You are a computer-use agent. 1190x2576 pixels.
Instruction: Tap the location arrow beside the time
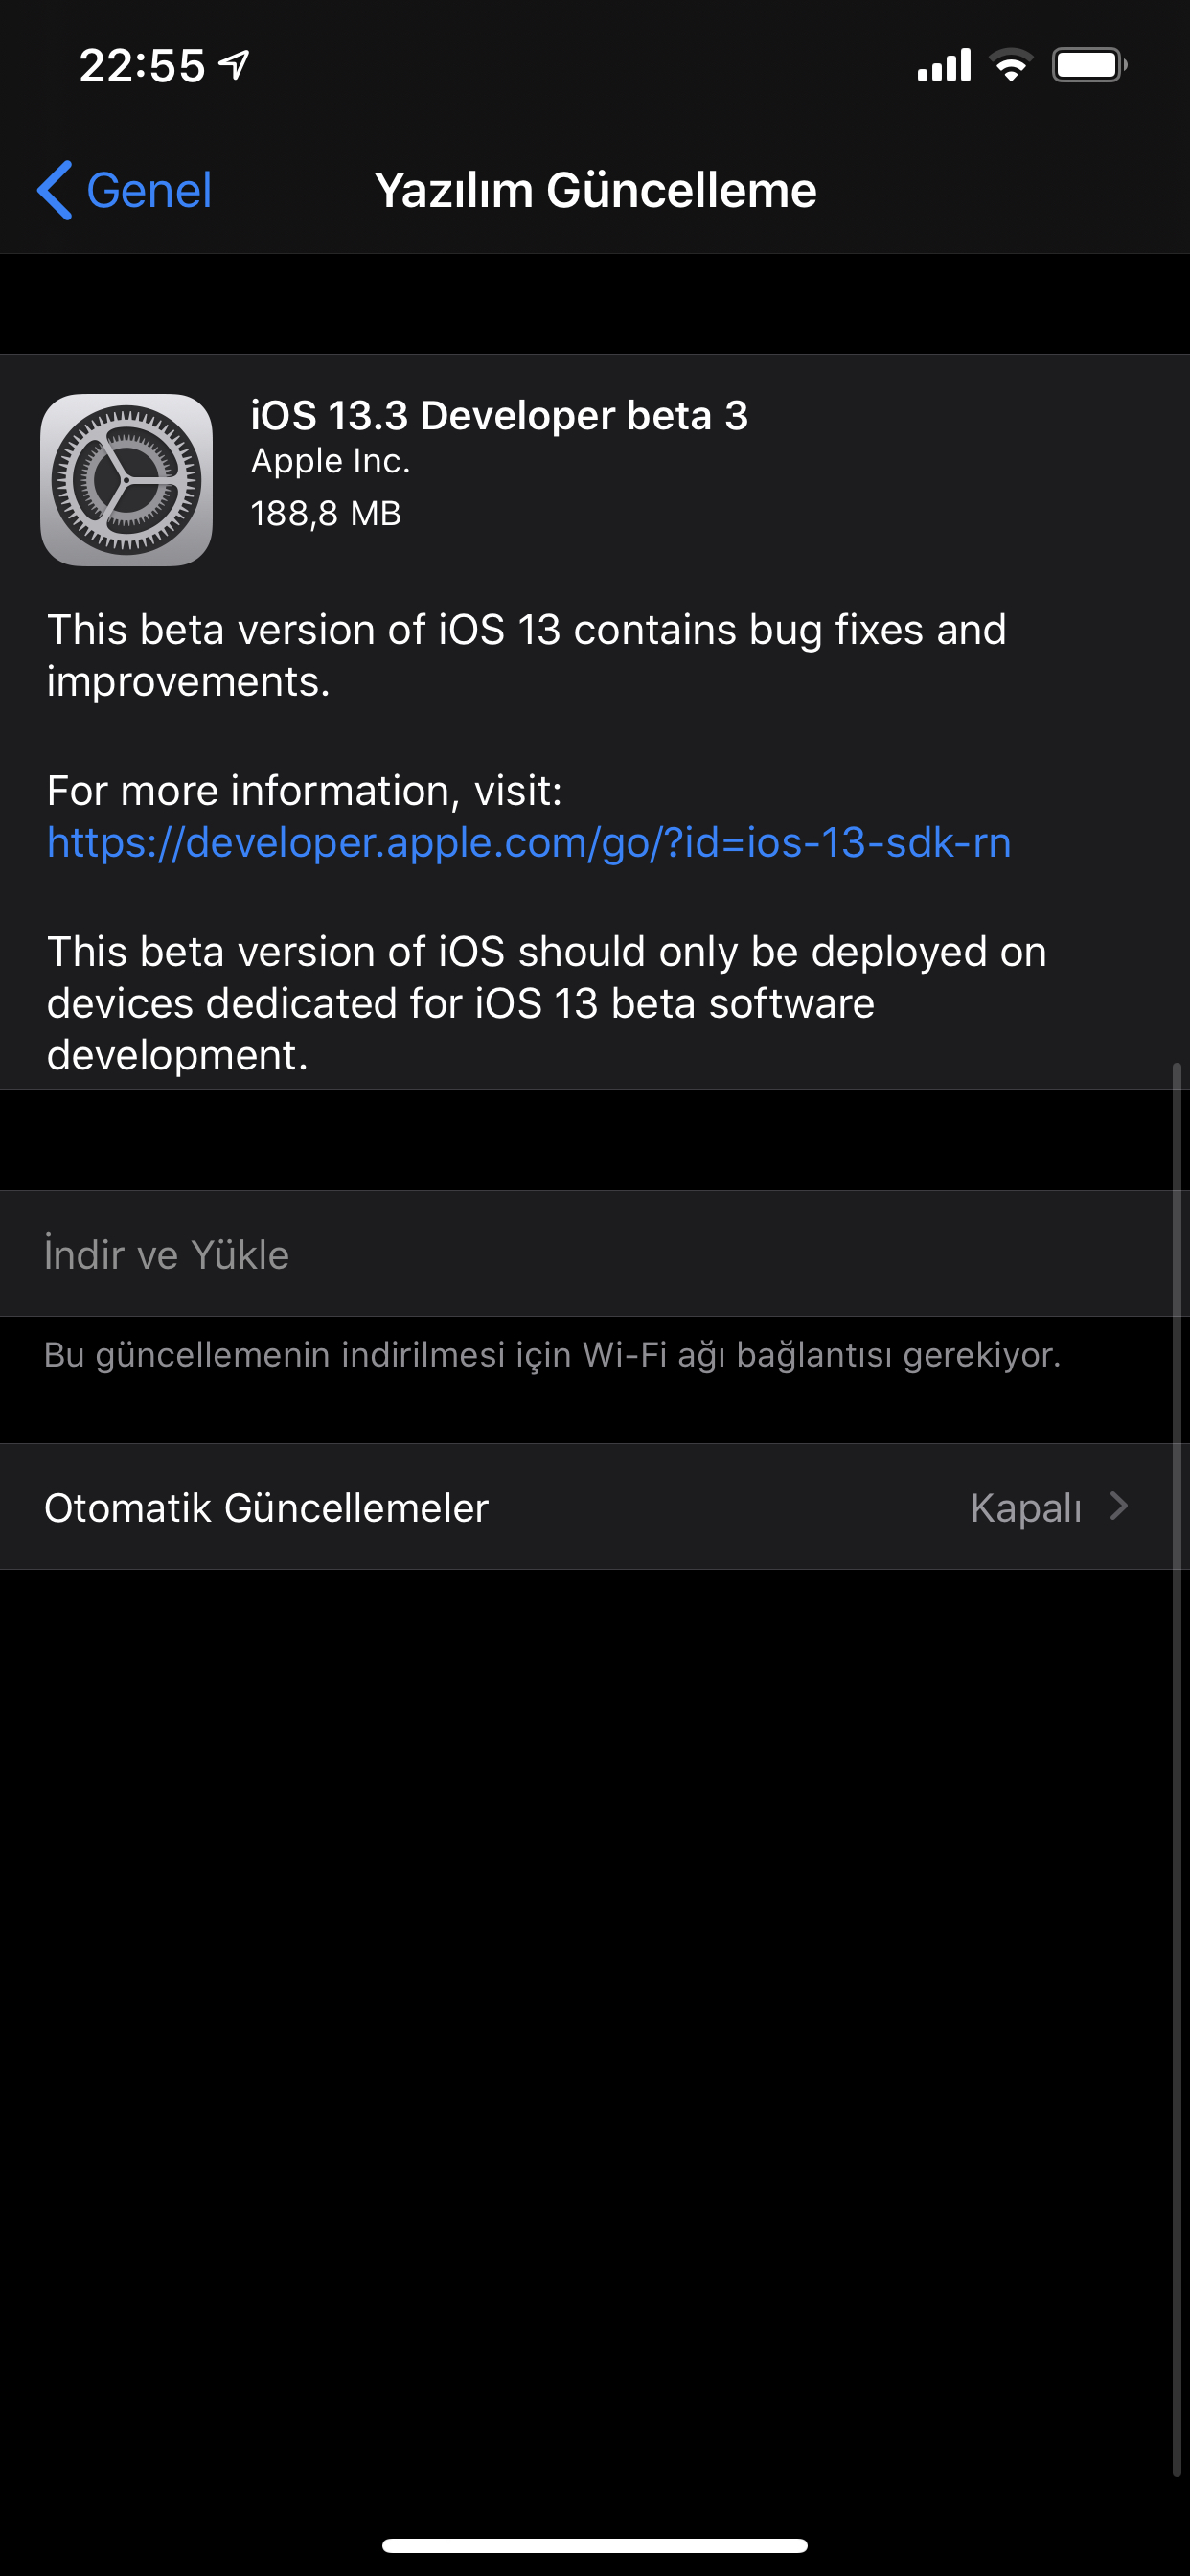coord(234,65)
